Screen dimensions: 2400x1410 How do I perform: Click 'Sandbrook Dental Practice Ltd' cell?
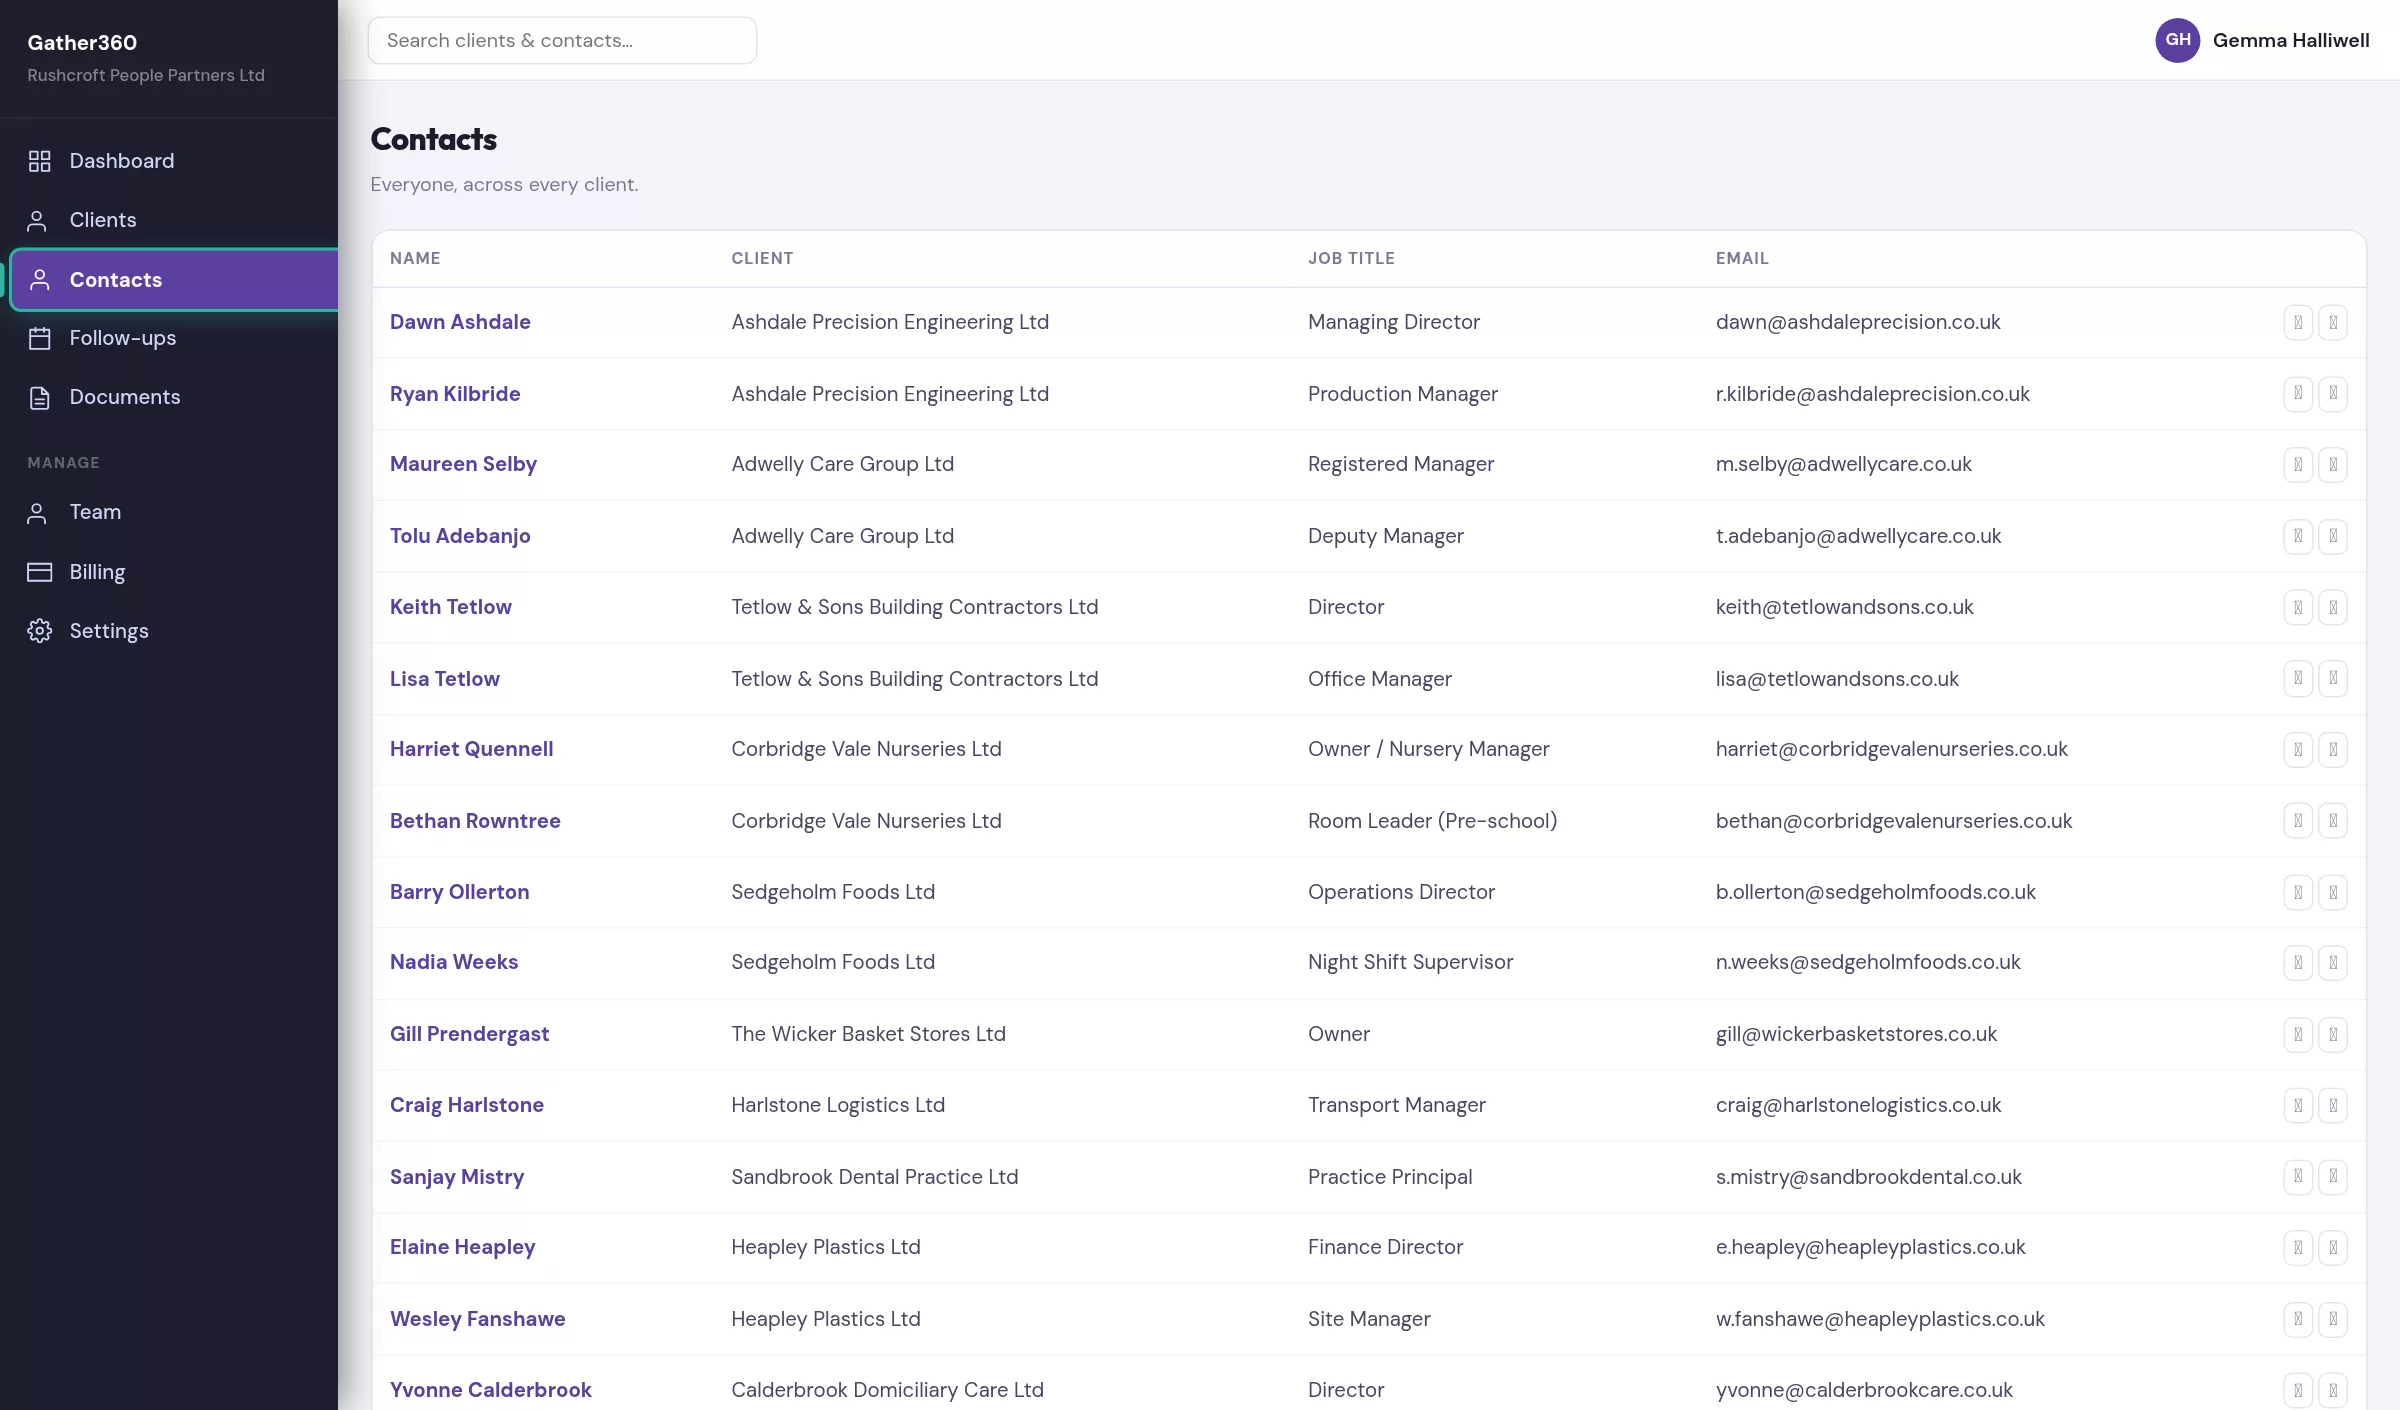point(875,1177)
